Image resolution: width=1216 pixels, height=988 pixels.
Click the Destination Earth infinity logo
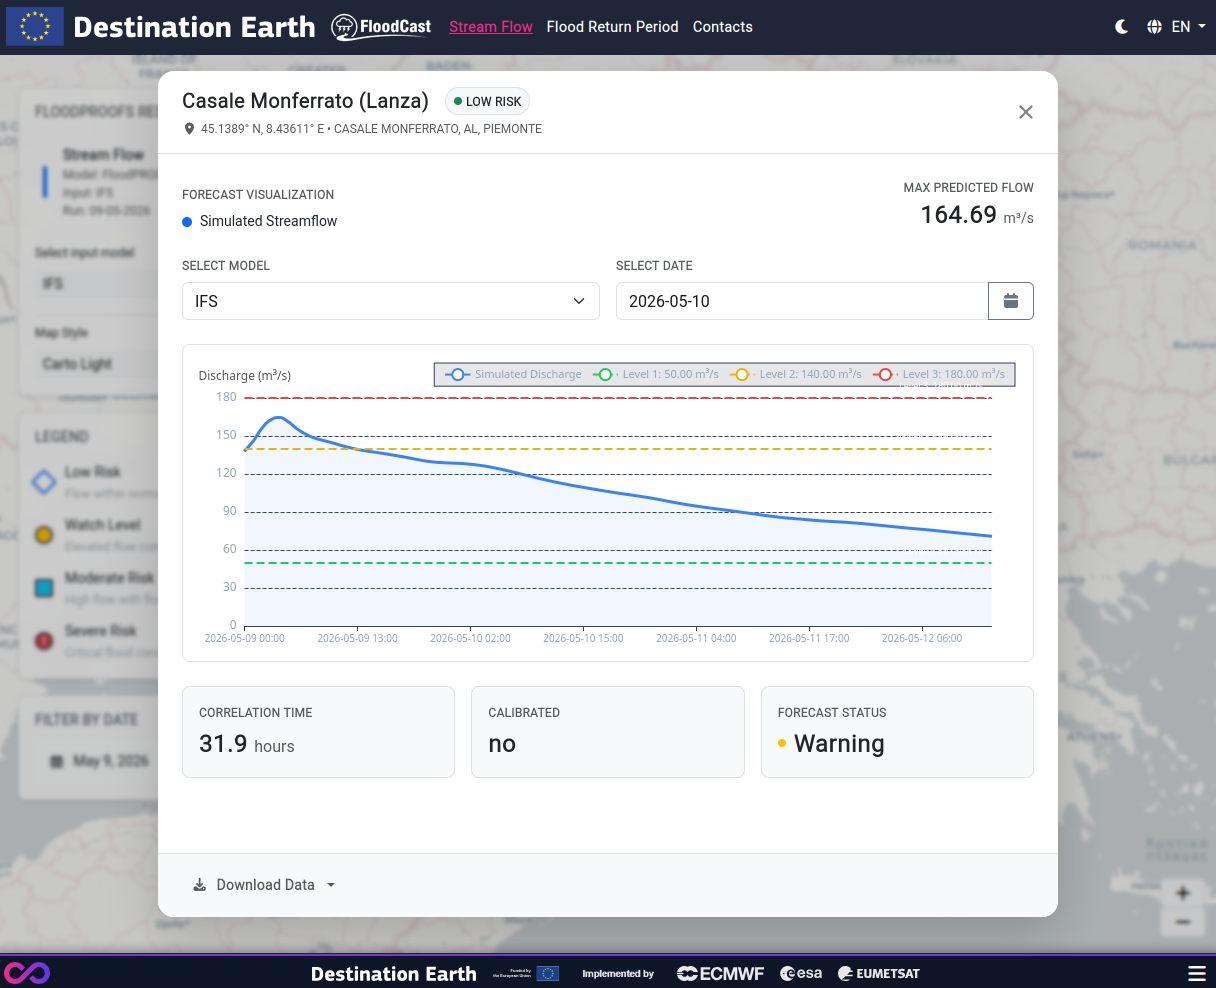click(27, 972)
